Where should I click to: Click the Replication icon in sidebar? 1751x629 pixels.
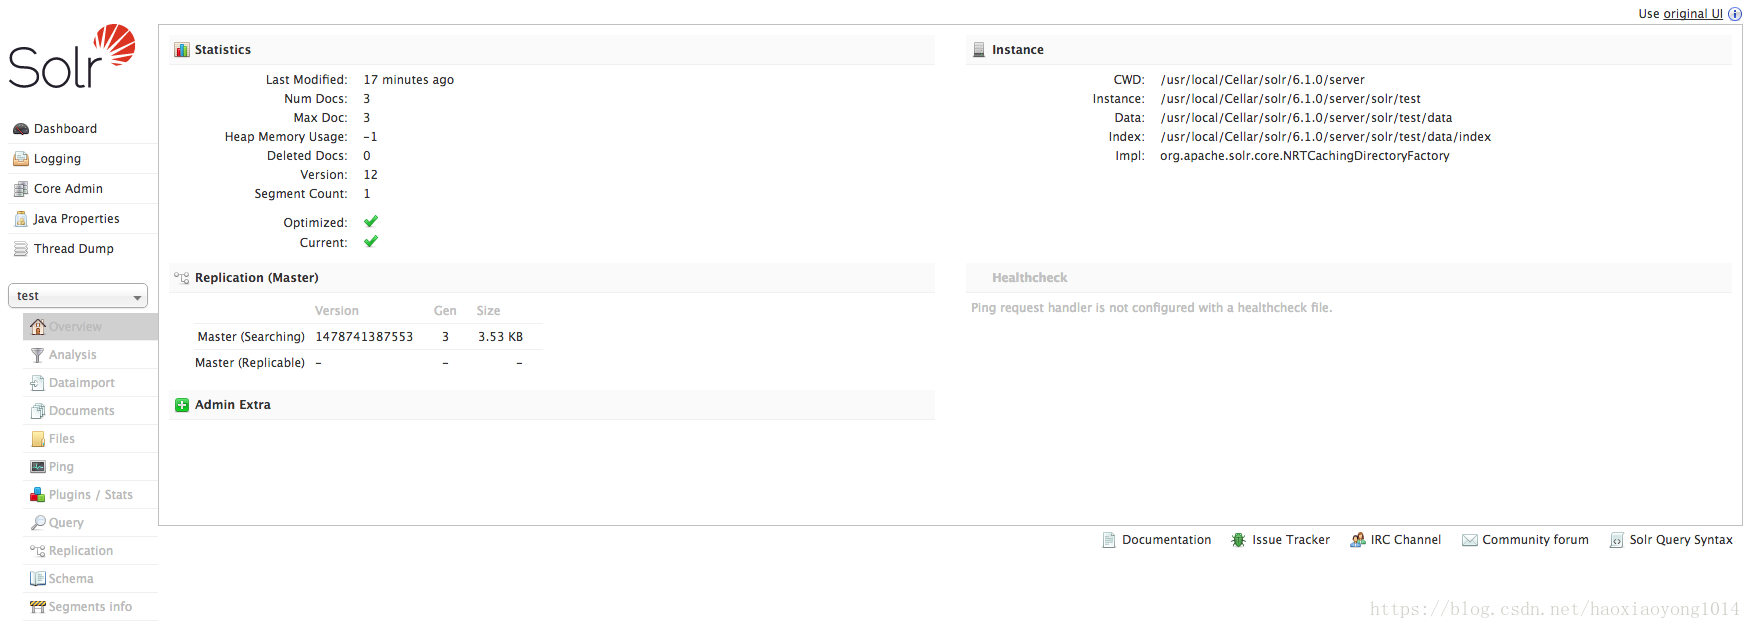click(x=38, y=551)
